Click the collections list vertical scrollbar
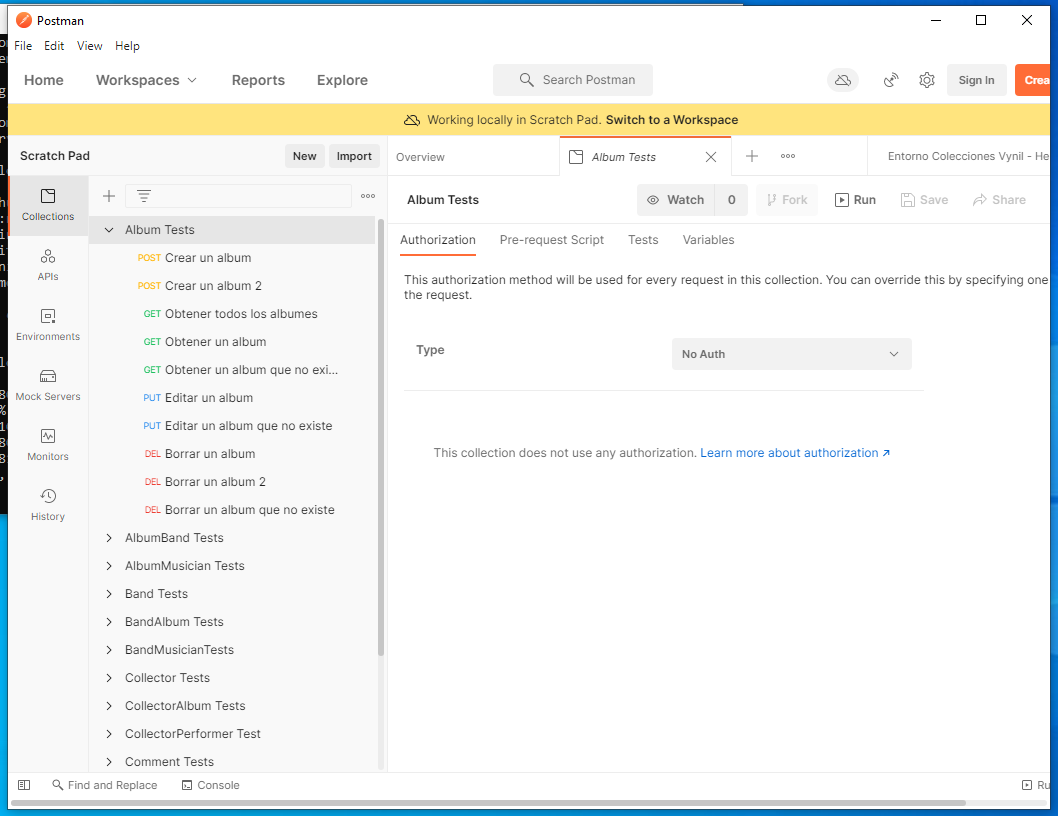Screen dimensions: 1058x816 [381, 437]
